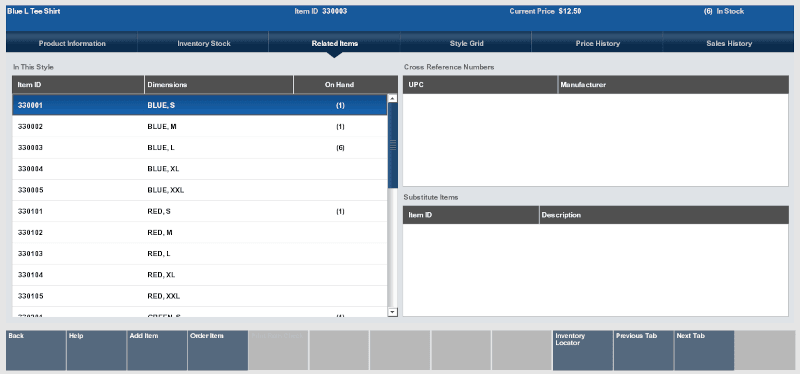
Task: Select item row 330004
Action: [x=200, y=169]
